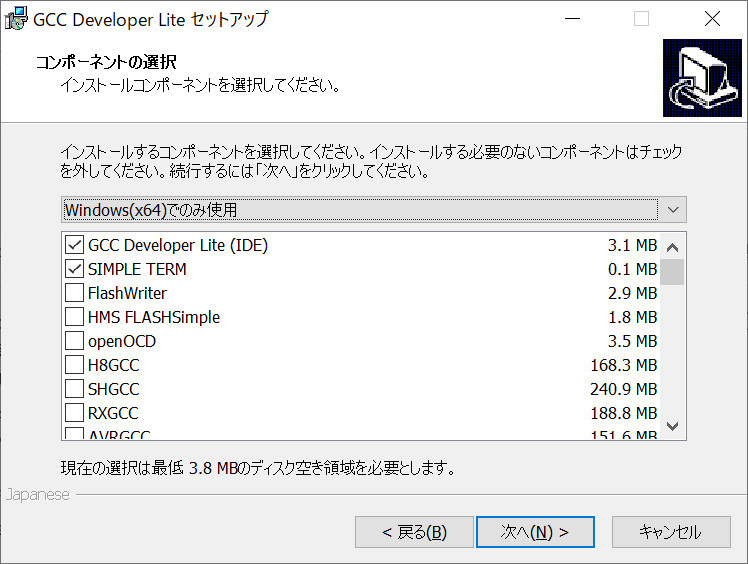Select the SHGCC row label
The image size is (748, 564).
point(114,389)
